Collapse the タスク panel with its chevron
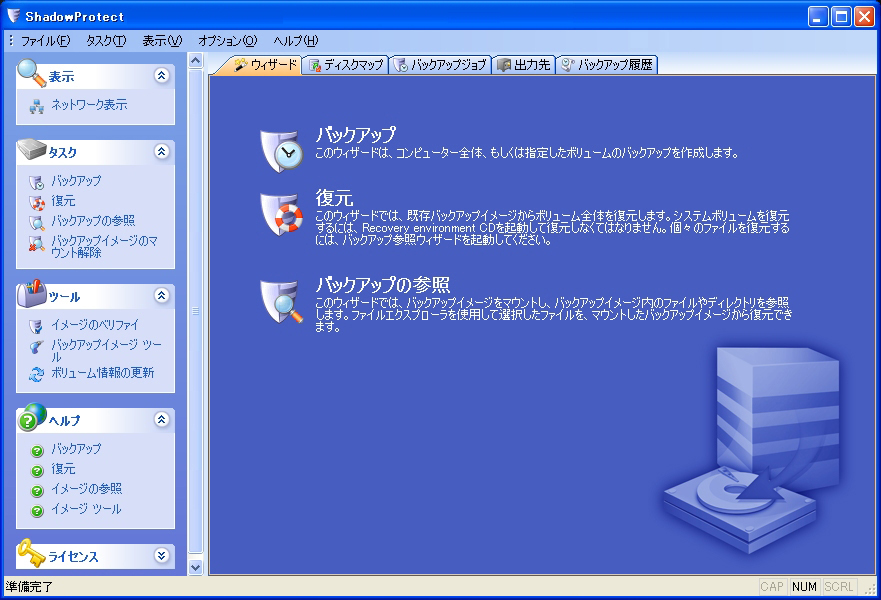This screenshot has width=881, height=600. (x=161, y=151)
